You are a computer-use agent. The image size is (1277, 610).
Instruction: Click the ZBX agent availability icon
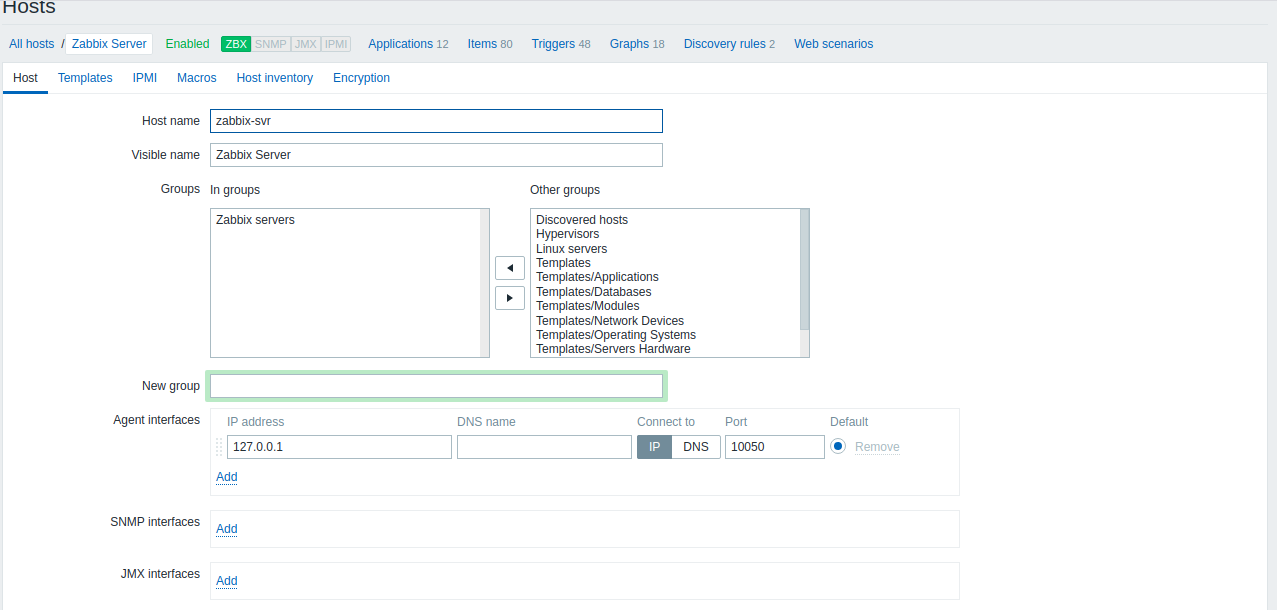click(x=235, y=44)
